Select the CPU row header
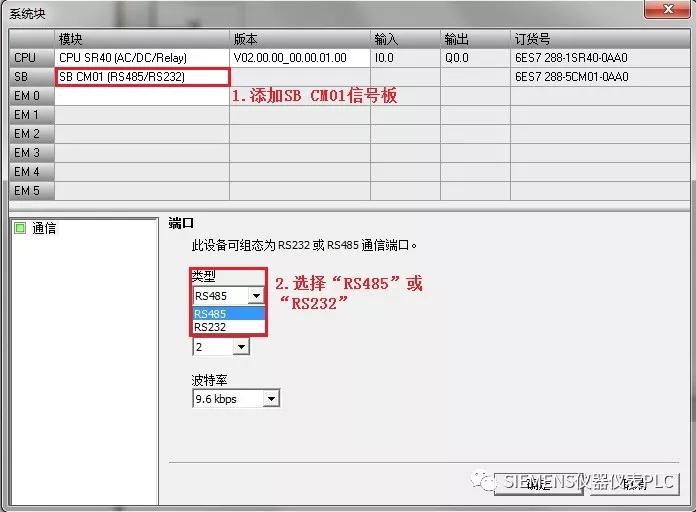Image resolution: width=696 pixels, height=512 pixels. point(32,58)
